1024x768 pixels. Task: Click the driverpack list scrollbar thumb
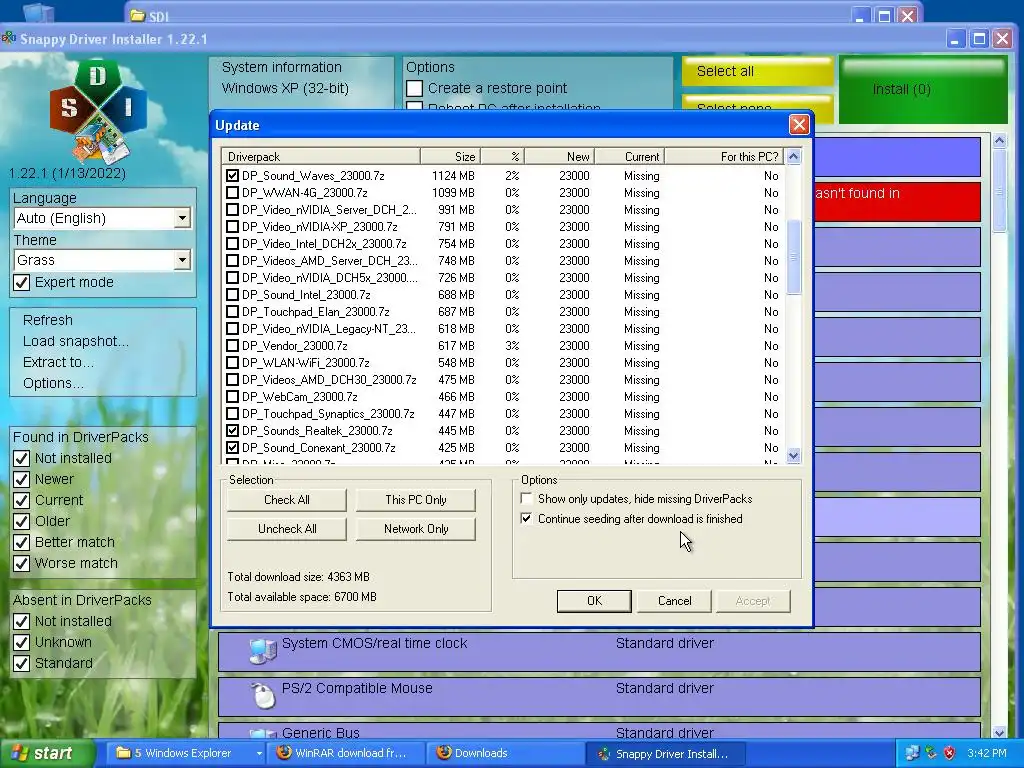(x=793, y=257)
